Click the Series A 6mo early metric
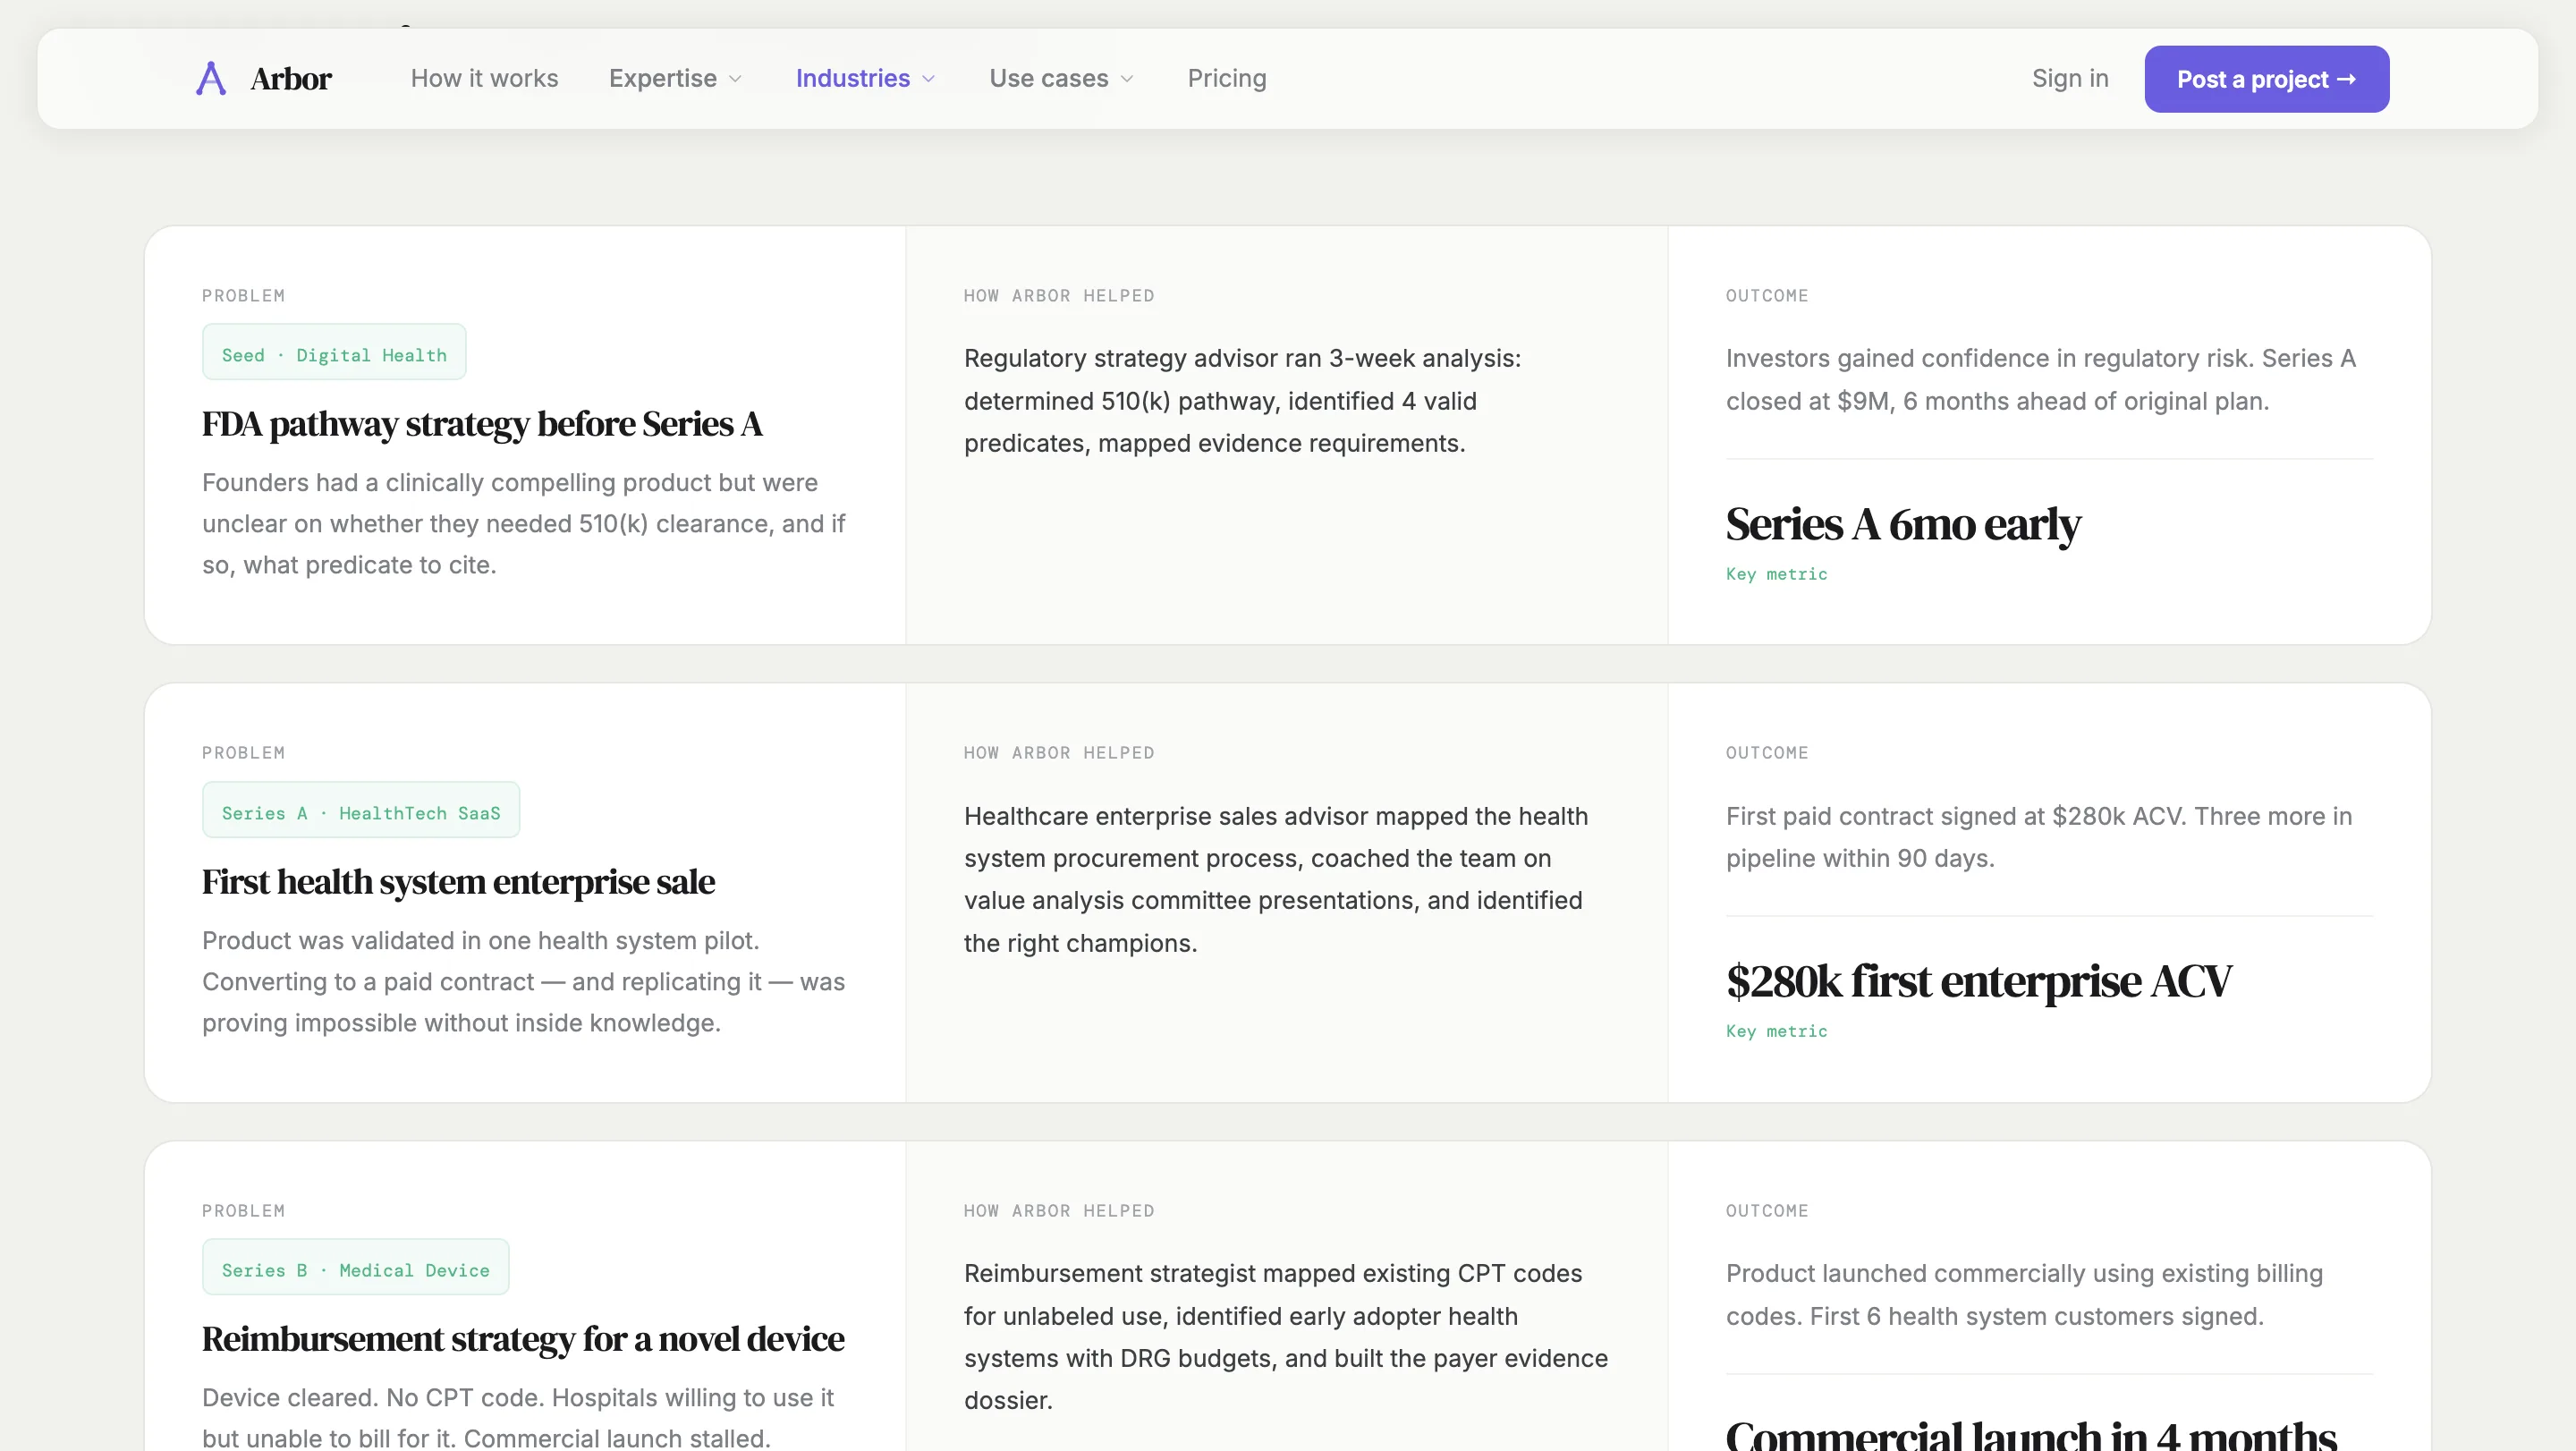Viewport: 2576px width, 1451px height. pyautogui.click(x=1903, y=523)
